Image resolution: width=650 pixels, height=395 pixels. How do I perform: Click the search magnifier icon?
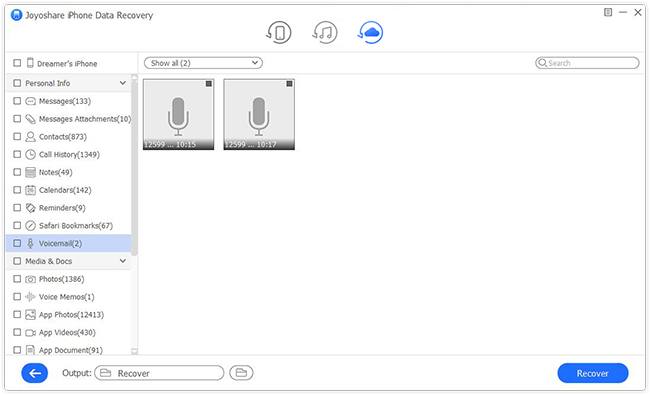[x=542, y=63]
